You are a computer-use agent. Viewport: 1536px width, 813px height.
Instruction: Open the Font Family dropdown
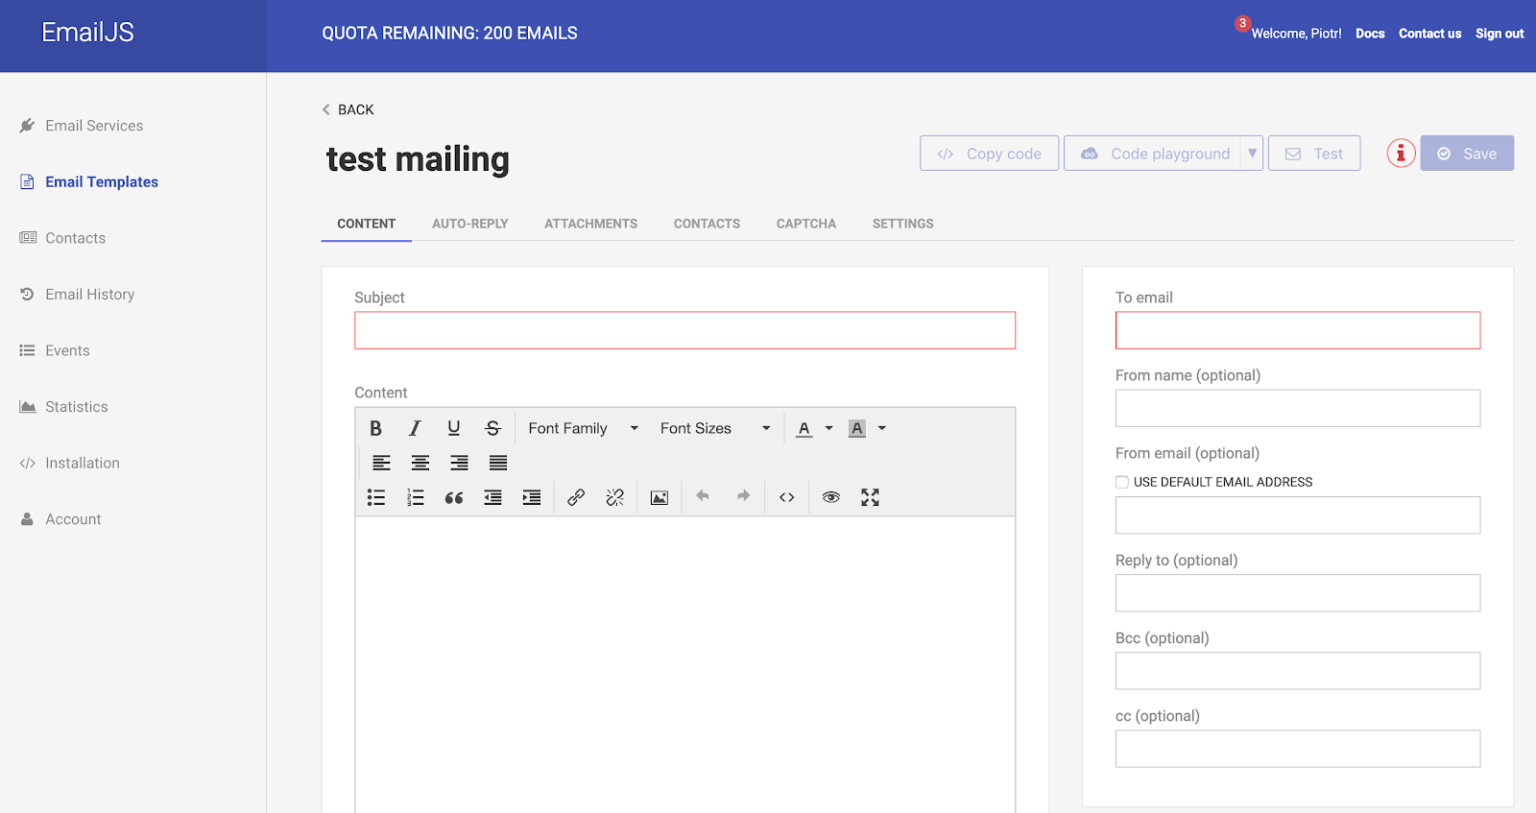coord(583,428)
